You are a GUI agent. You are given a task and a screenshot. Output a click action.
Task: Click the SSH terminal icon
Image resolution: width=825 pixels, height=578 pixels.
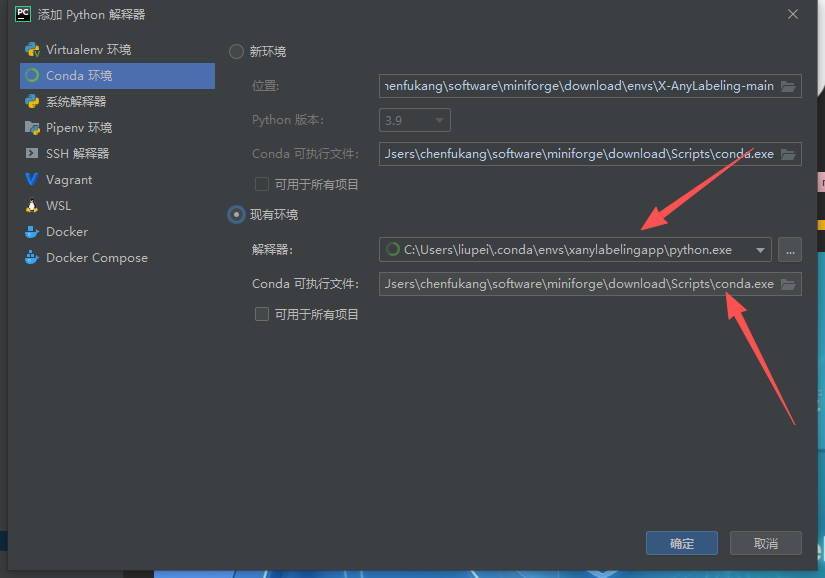[32, 153]
